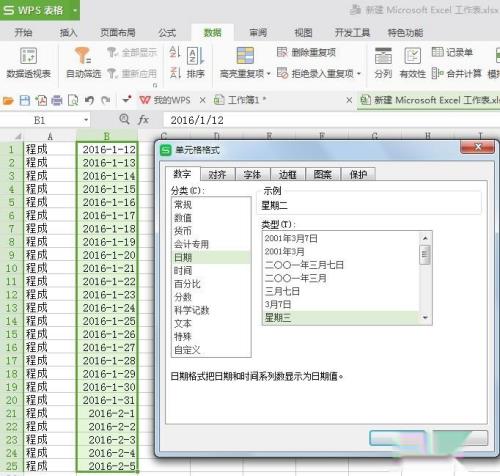Switch to 保护 tab in format dialog
Viewport: 500px width, 476px height.
coord(358,174)
